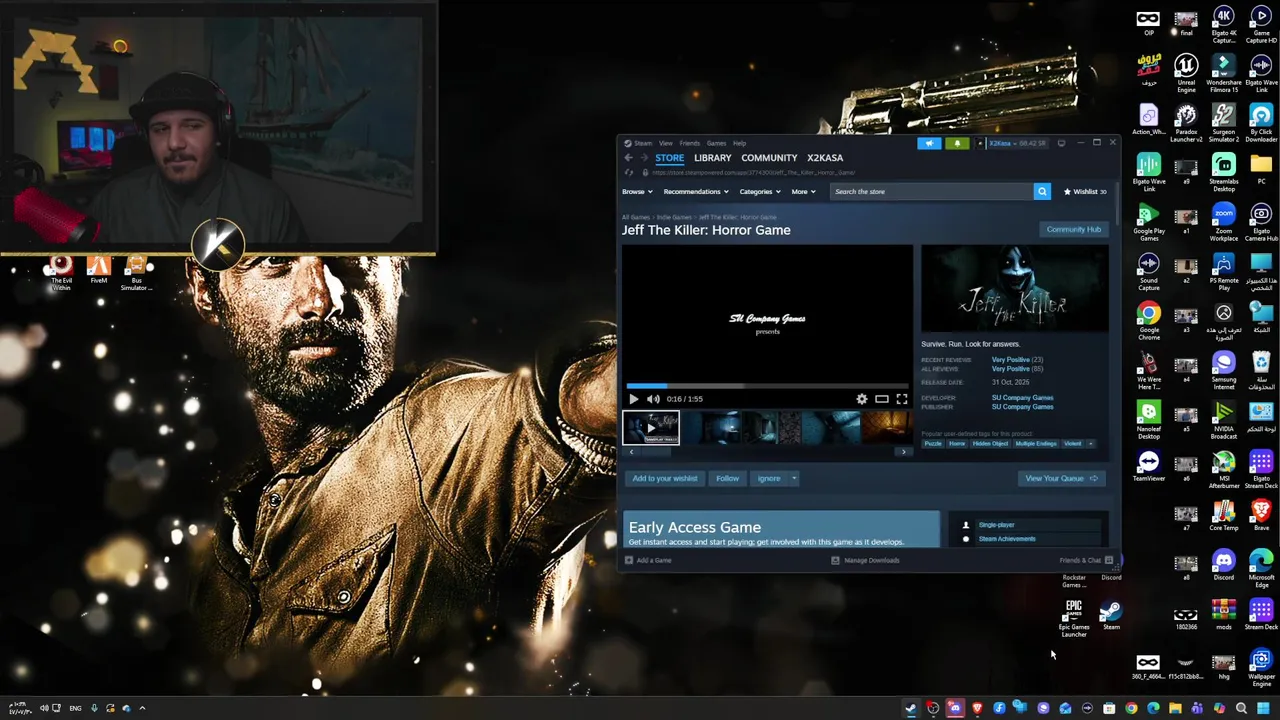Open SU Company Games developer link
Screen dimensions: 1280x720
coord(1022,398)
